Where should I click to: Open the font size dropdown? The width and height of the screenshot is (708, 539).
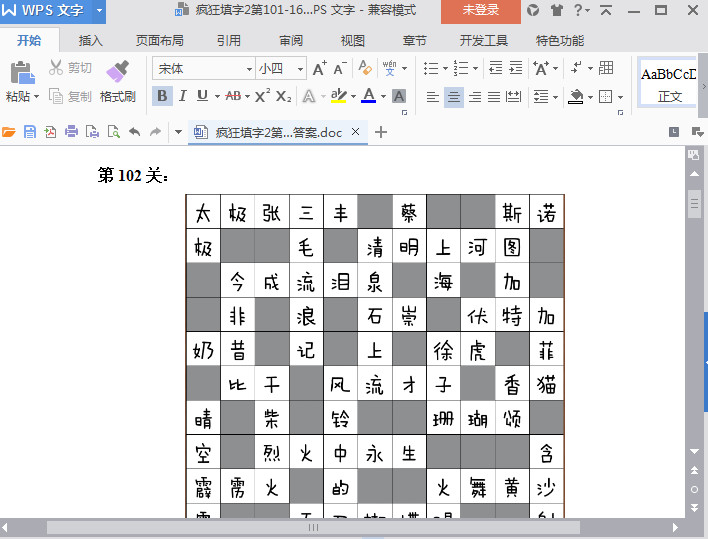pyautogui.click(x=300, y=69)
